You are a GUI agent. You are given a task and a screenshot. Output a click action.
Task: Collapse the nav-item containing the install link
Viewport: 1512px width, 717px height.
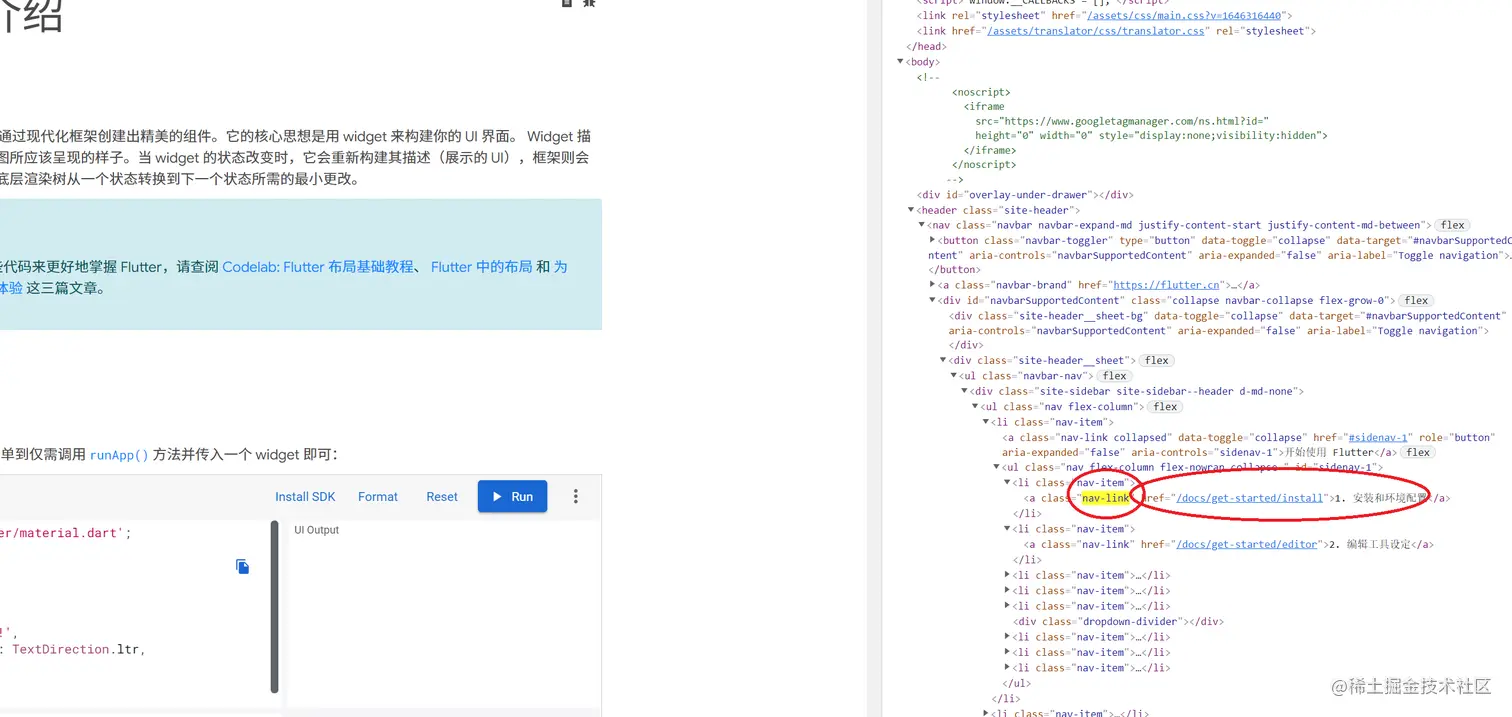click(1007, 483)
